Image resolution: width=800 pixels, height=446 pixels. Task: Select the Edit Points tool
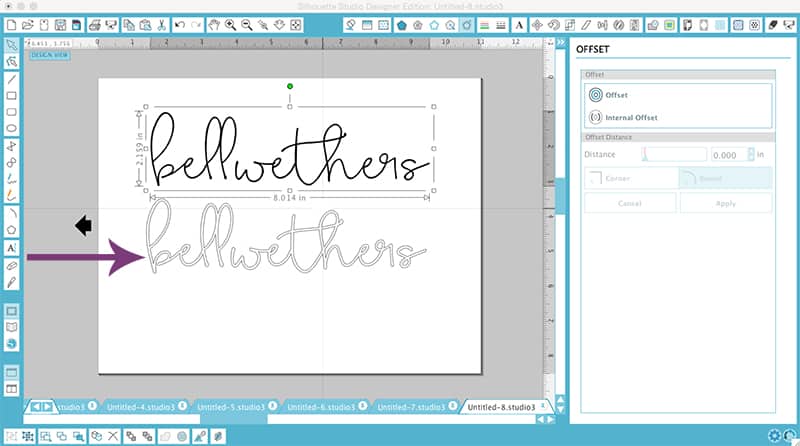click(x=11, y=62)
